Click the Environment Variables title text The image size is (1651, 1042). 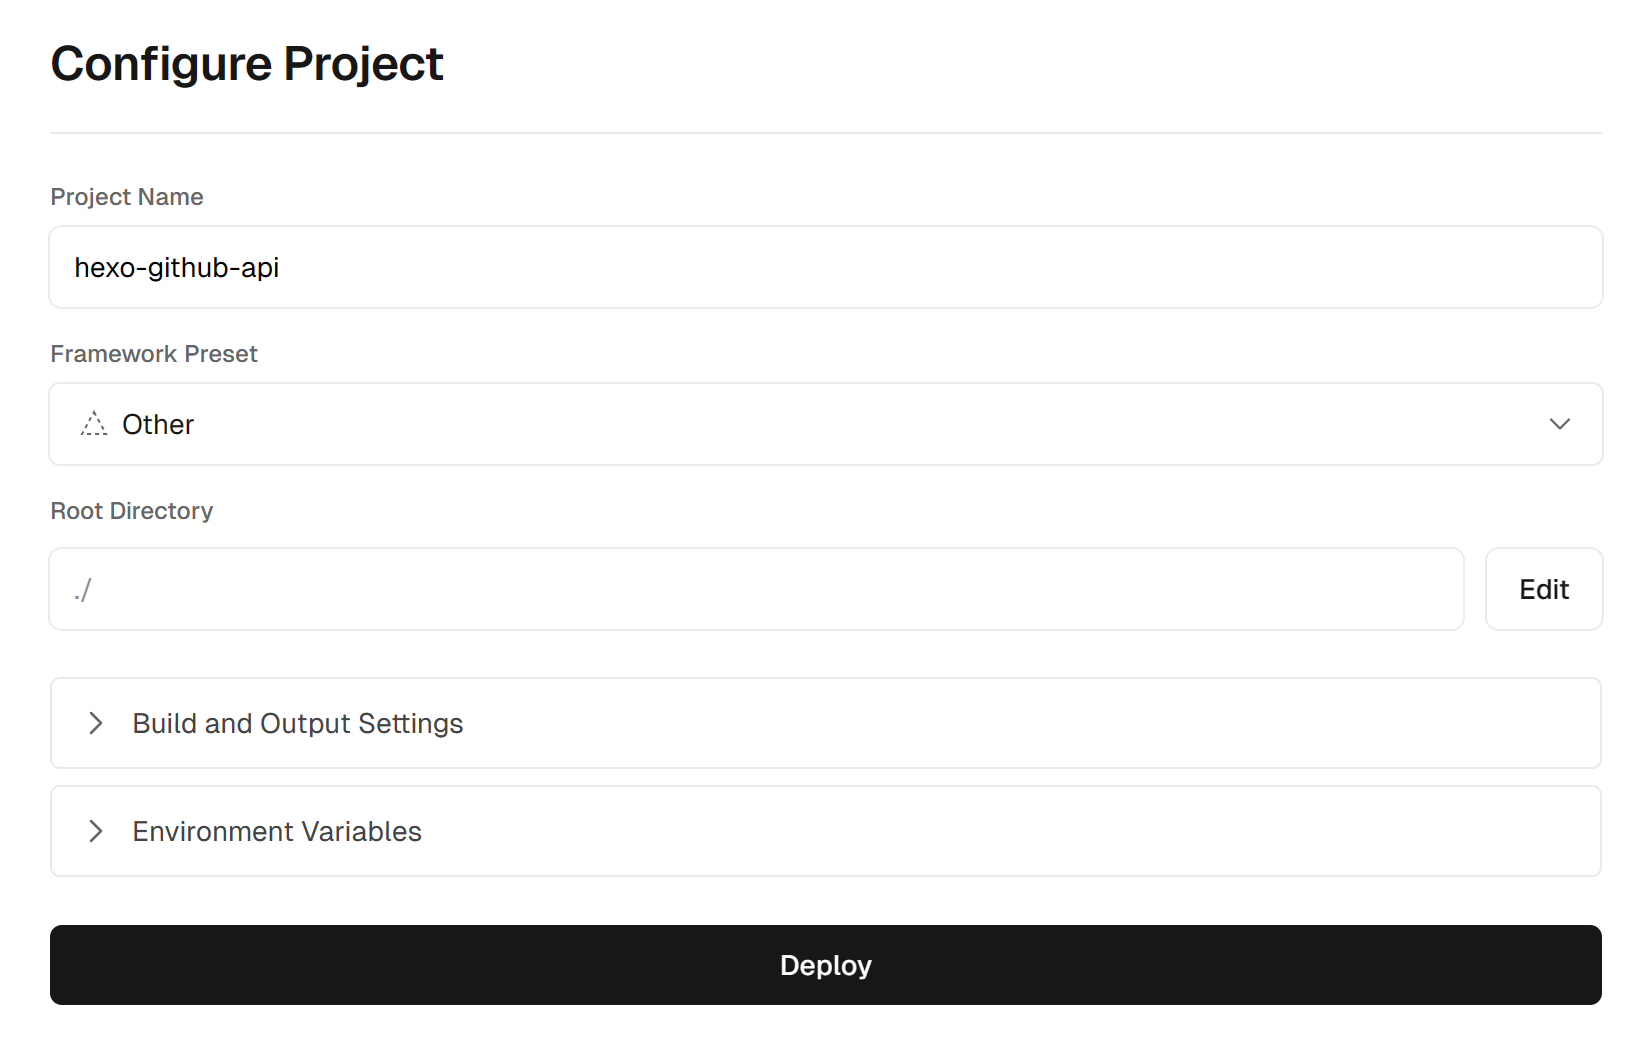pyautogui.click(x=277, y=832)
